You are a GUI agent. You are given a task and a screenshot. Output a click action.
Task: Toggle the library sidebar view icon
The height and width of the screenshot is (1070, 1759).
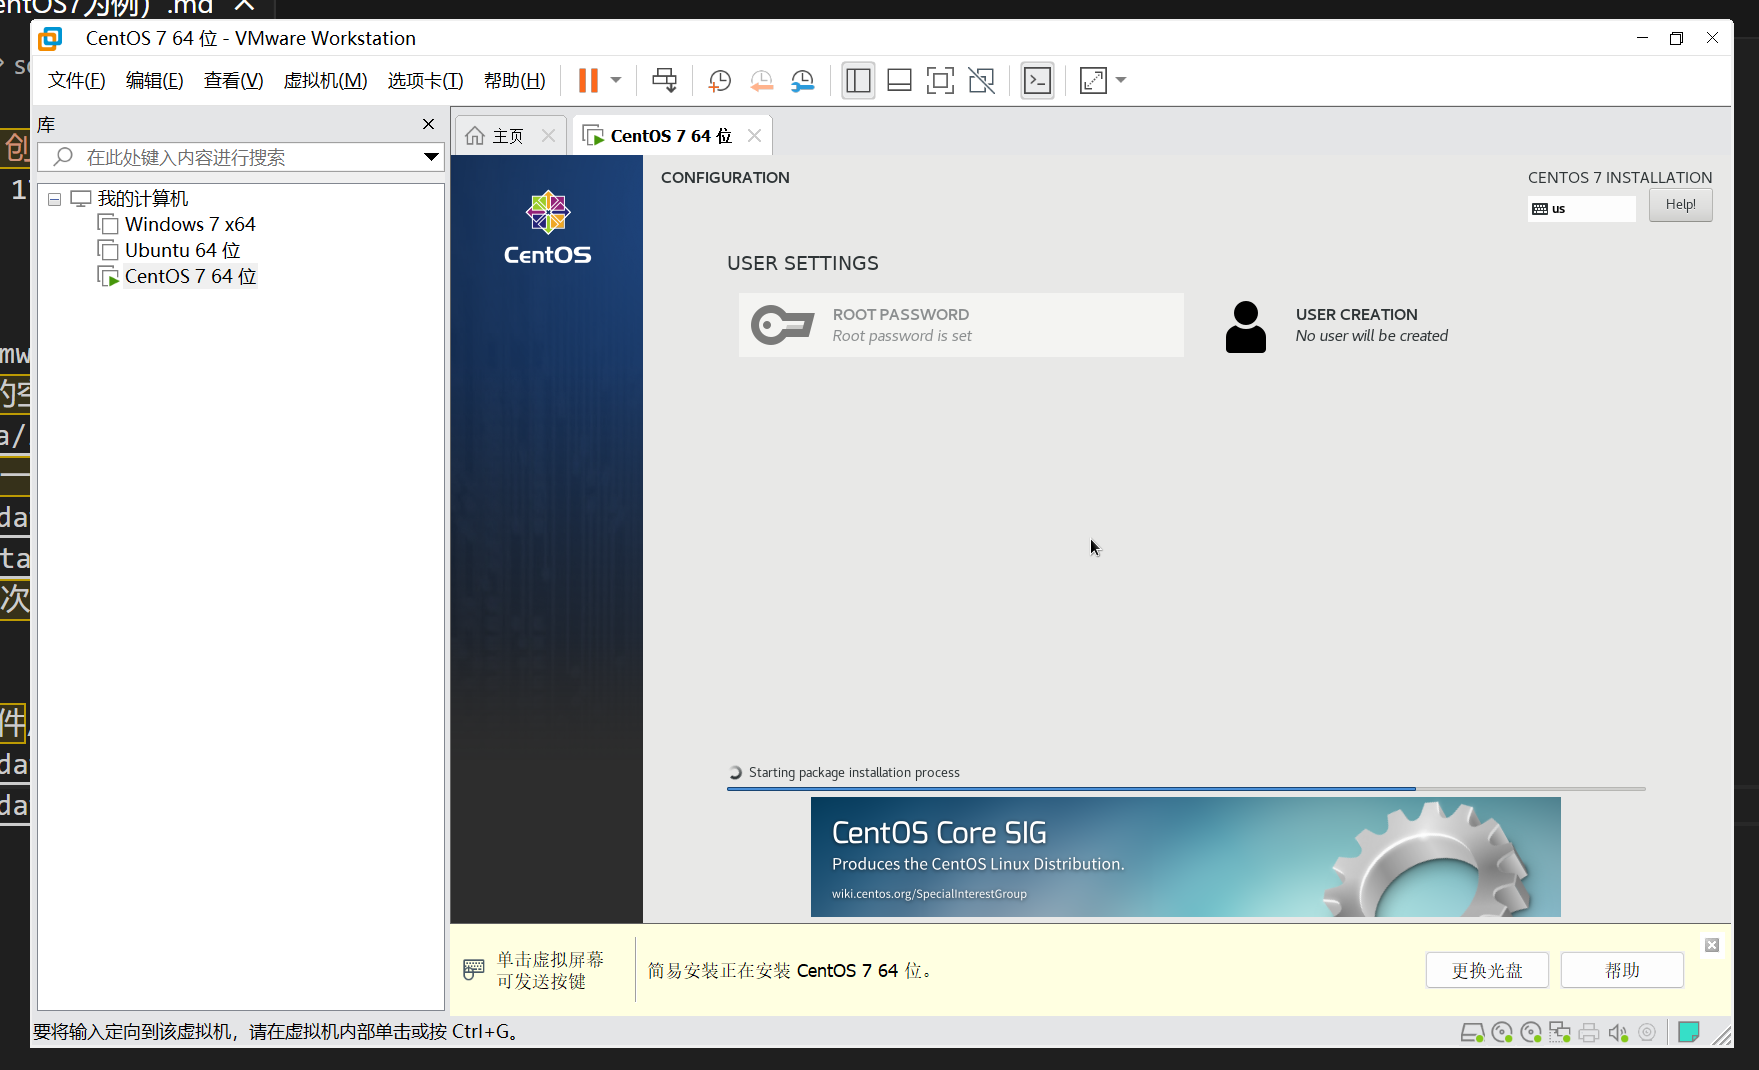point(858,80)
